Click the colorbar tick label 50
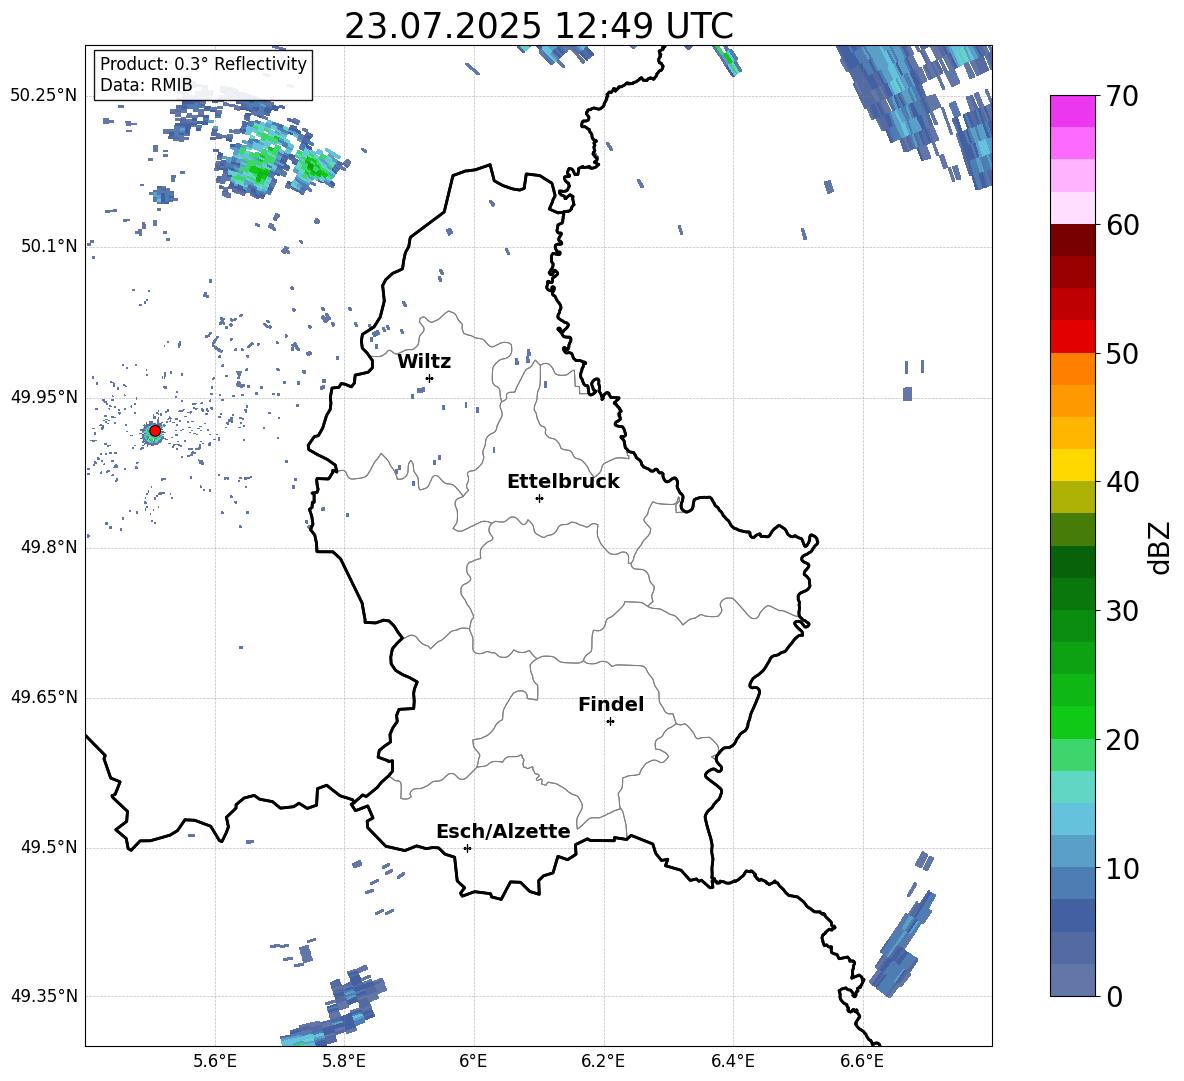 1122,354
